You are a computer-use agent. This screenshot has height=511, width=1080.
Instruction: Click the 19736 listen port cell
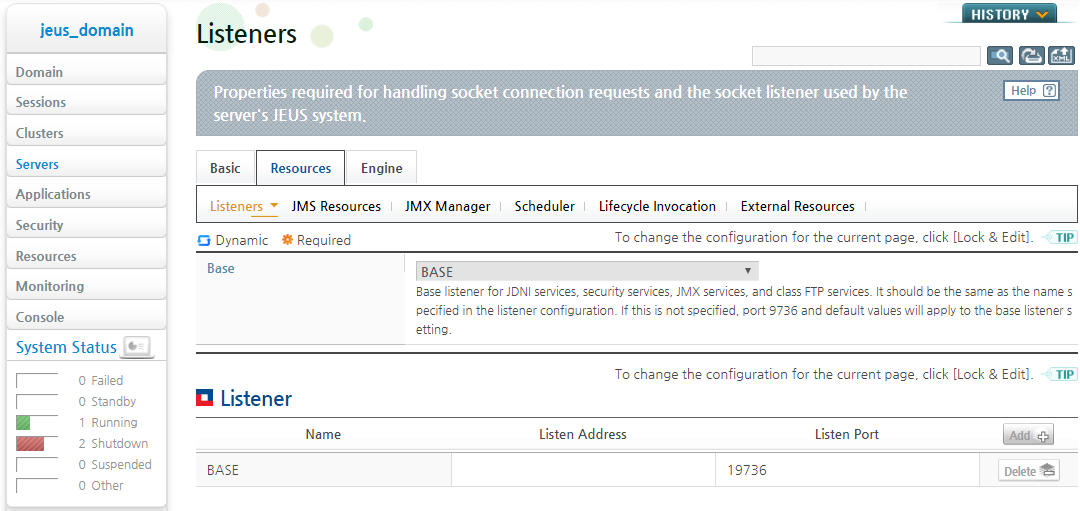click(x=847, y=471)
